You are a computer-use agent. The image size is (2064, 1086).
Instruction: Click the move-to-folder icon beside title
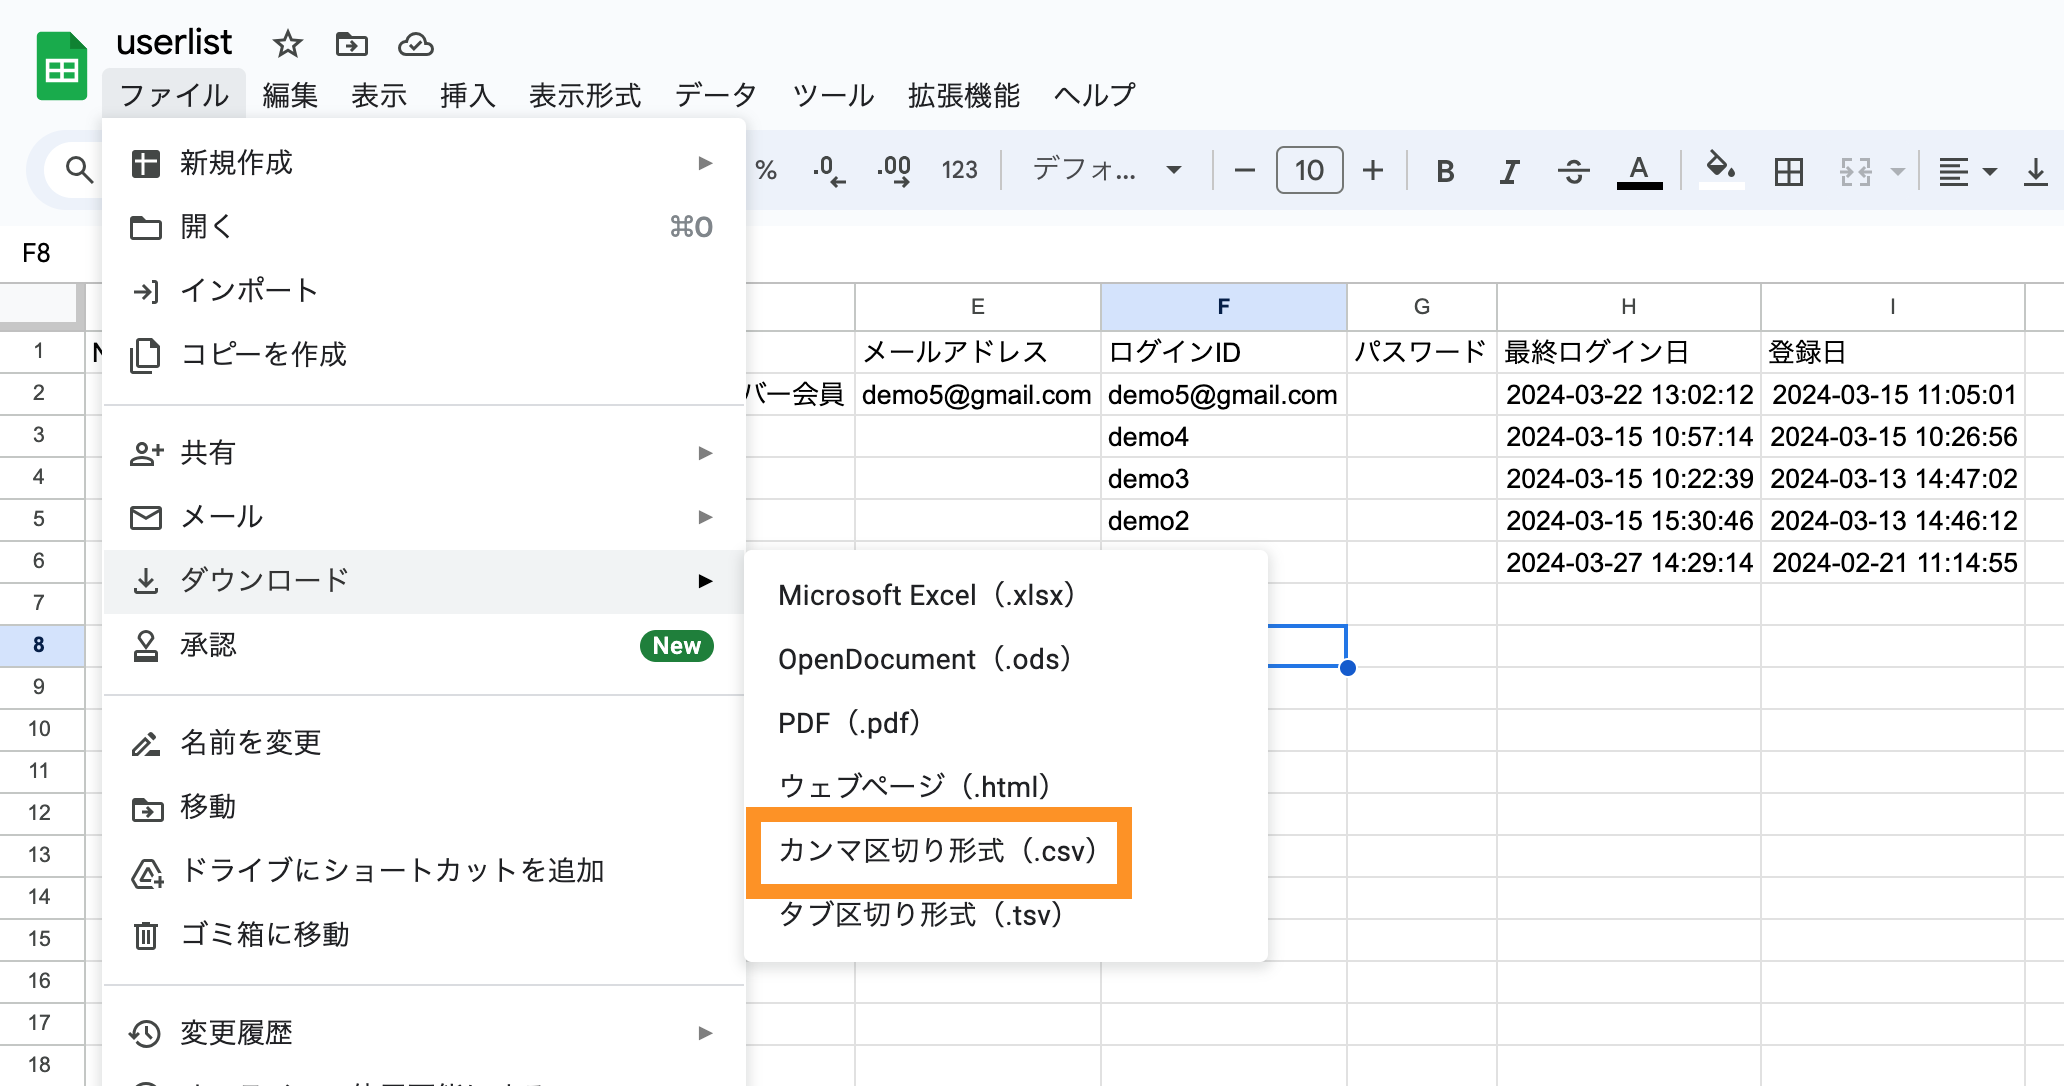click(x=351, y=44)
